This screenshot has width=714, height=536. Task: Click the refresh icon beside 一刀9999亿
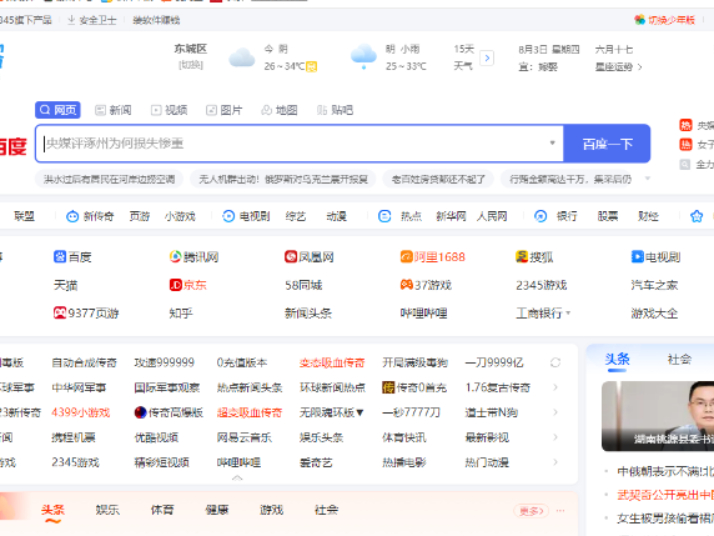point(555,362)
